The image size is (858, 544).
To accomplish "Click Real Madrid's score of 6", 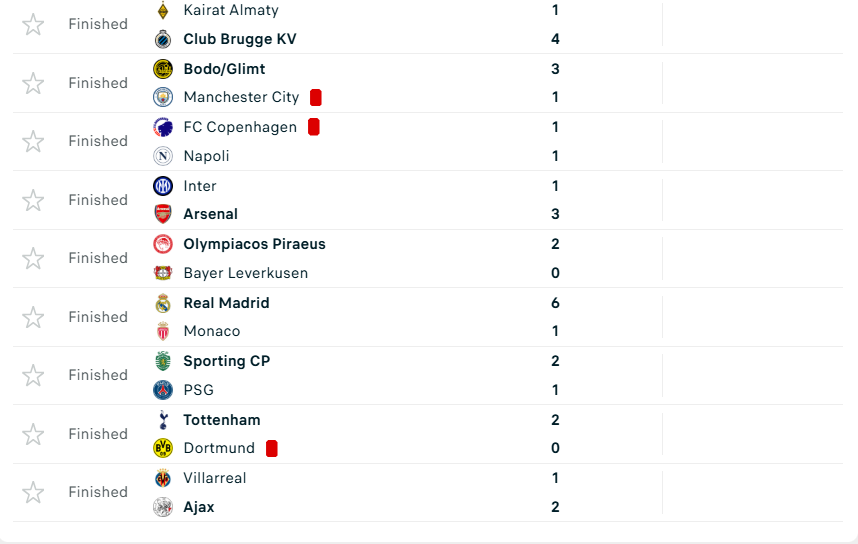I will 555,303.
